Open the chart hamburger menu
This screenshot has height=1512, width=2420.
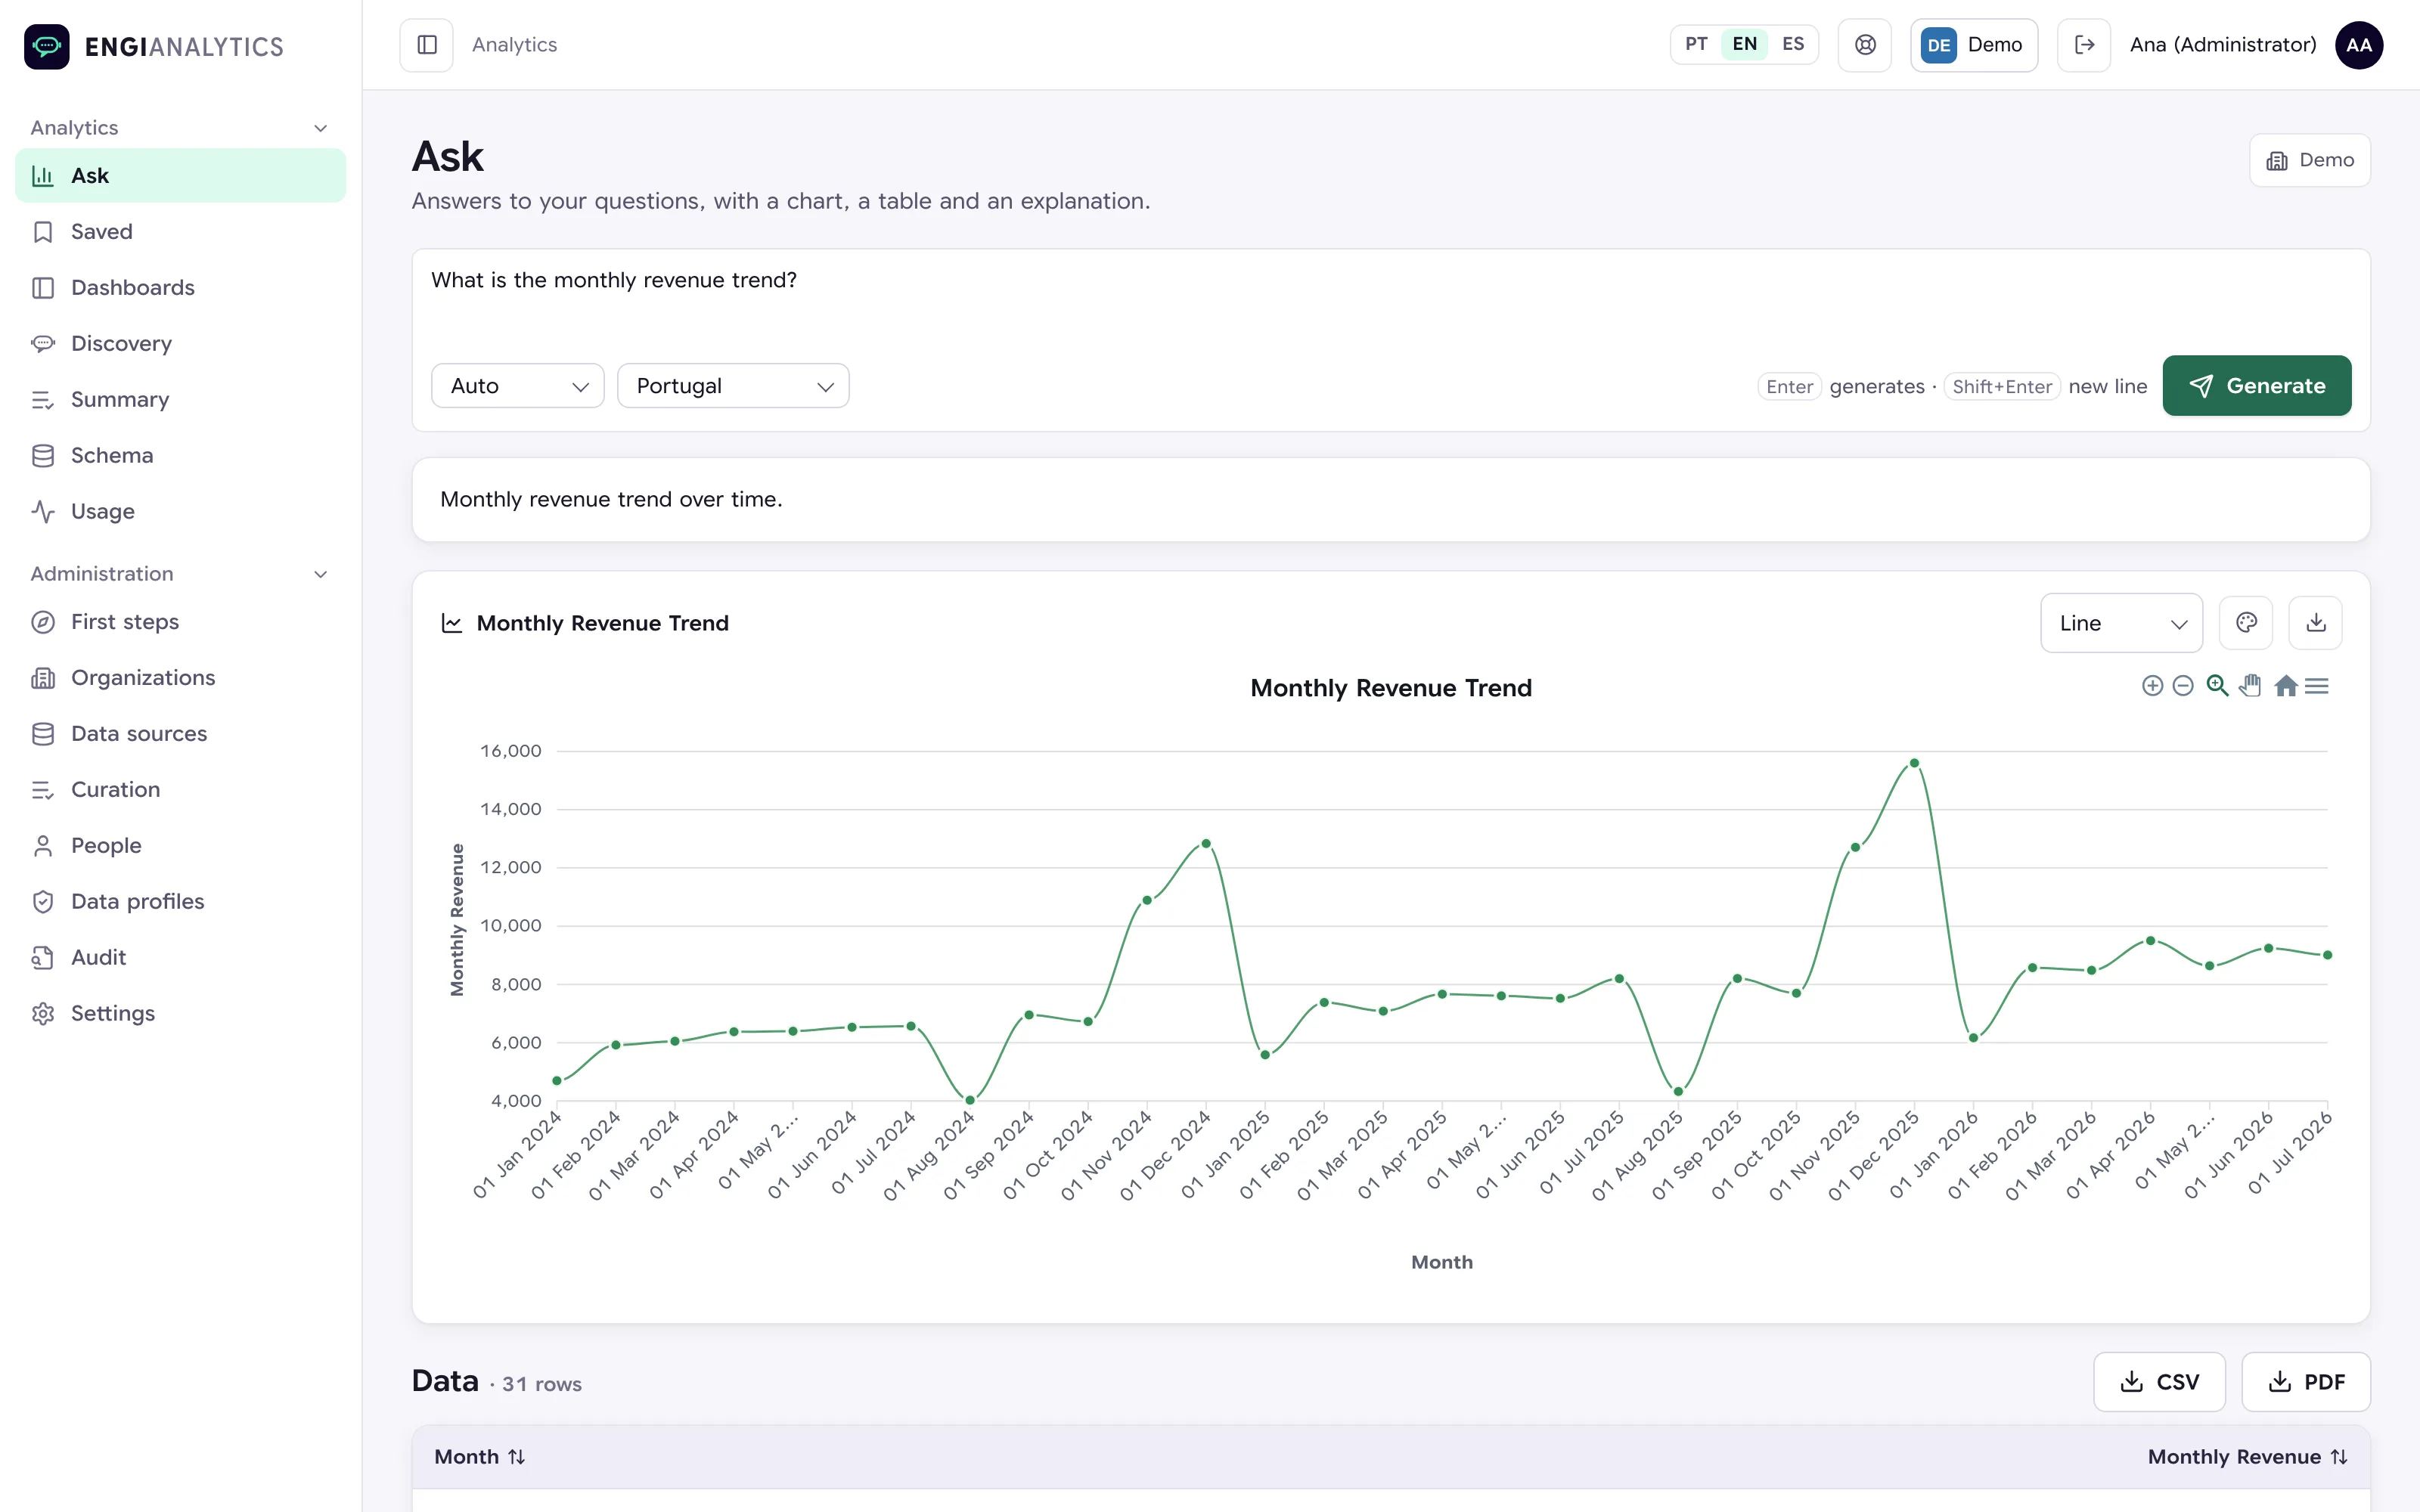[2317, 686]
